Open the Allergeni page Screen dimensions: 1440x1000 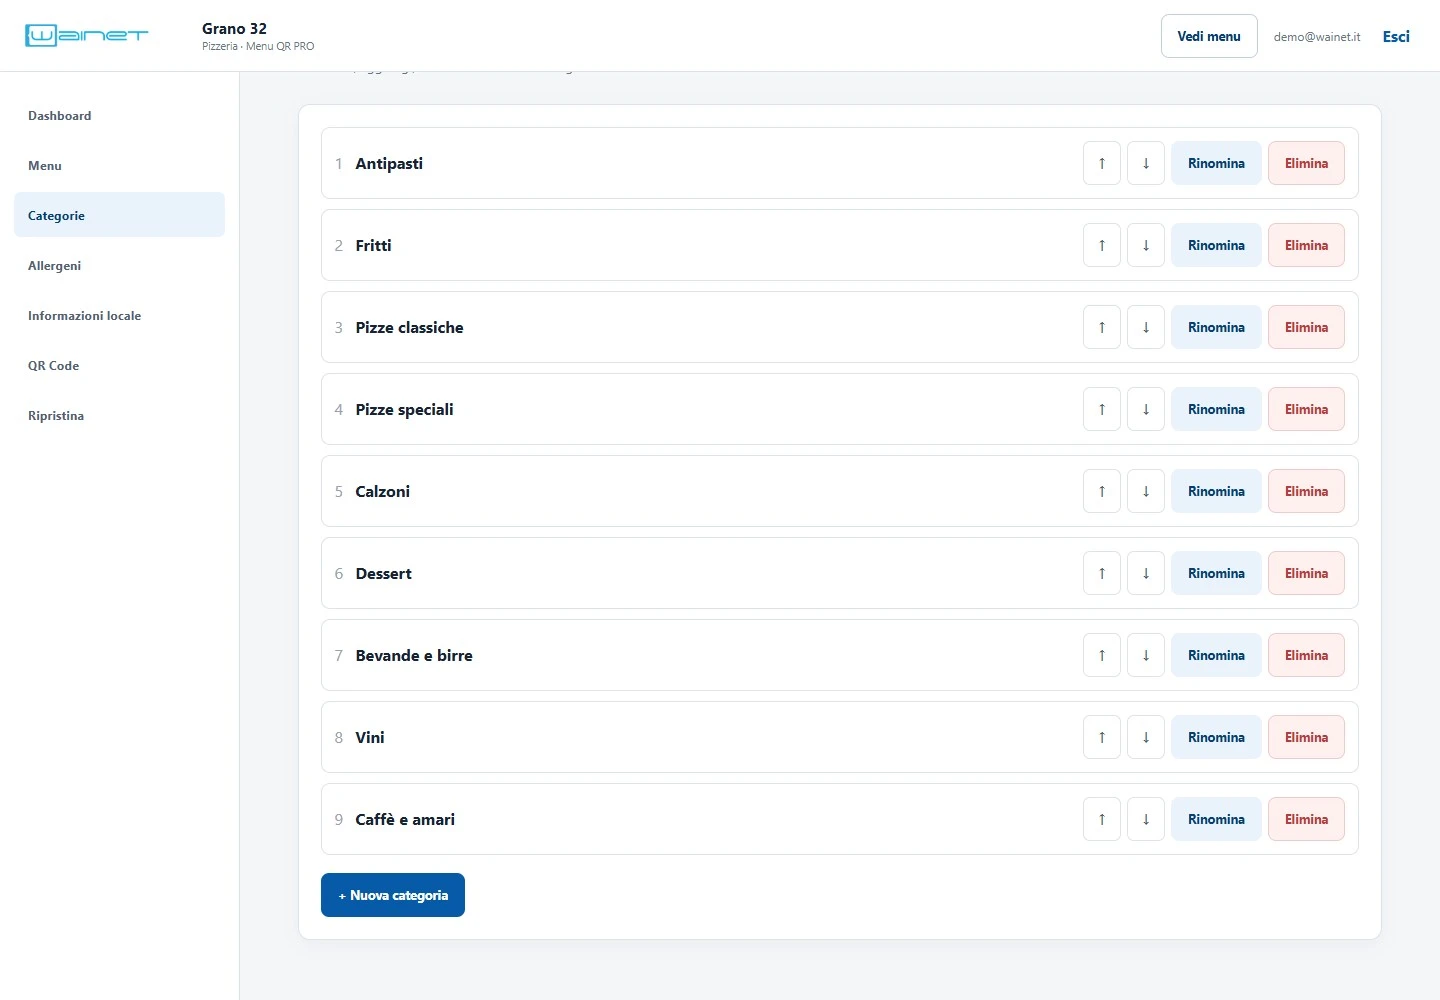[119, 265]
